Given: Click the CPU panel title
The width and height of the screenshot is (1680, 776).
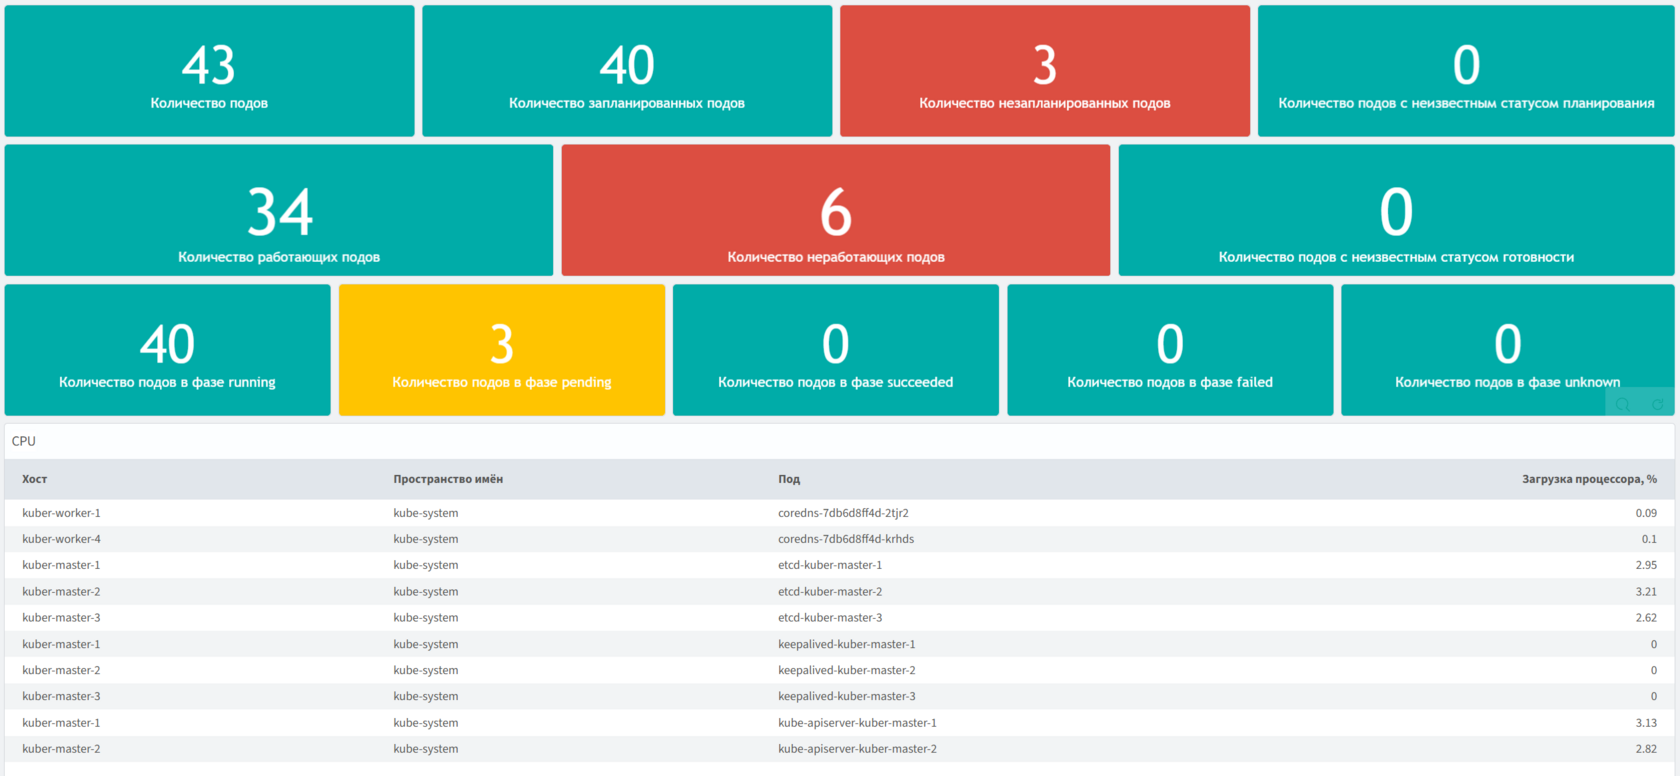Looking at the screenshot, I should click(24, 441).
